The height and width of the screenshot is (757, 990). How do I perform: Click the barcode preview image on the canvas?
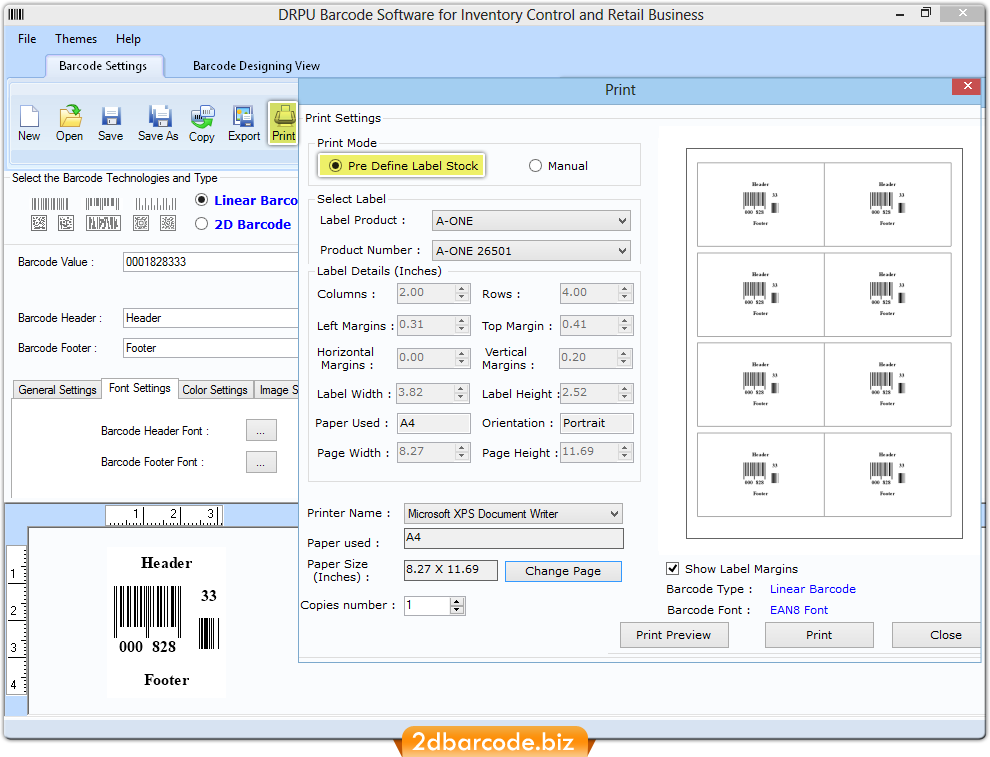click(167, 622)
